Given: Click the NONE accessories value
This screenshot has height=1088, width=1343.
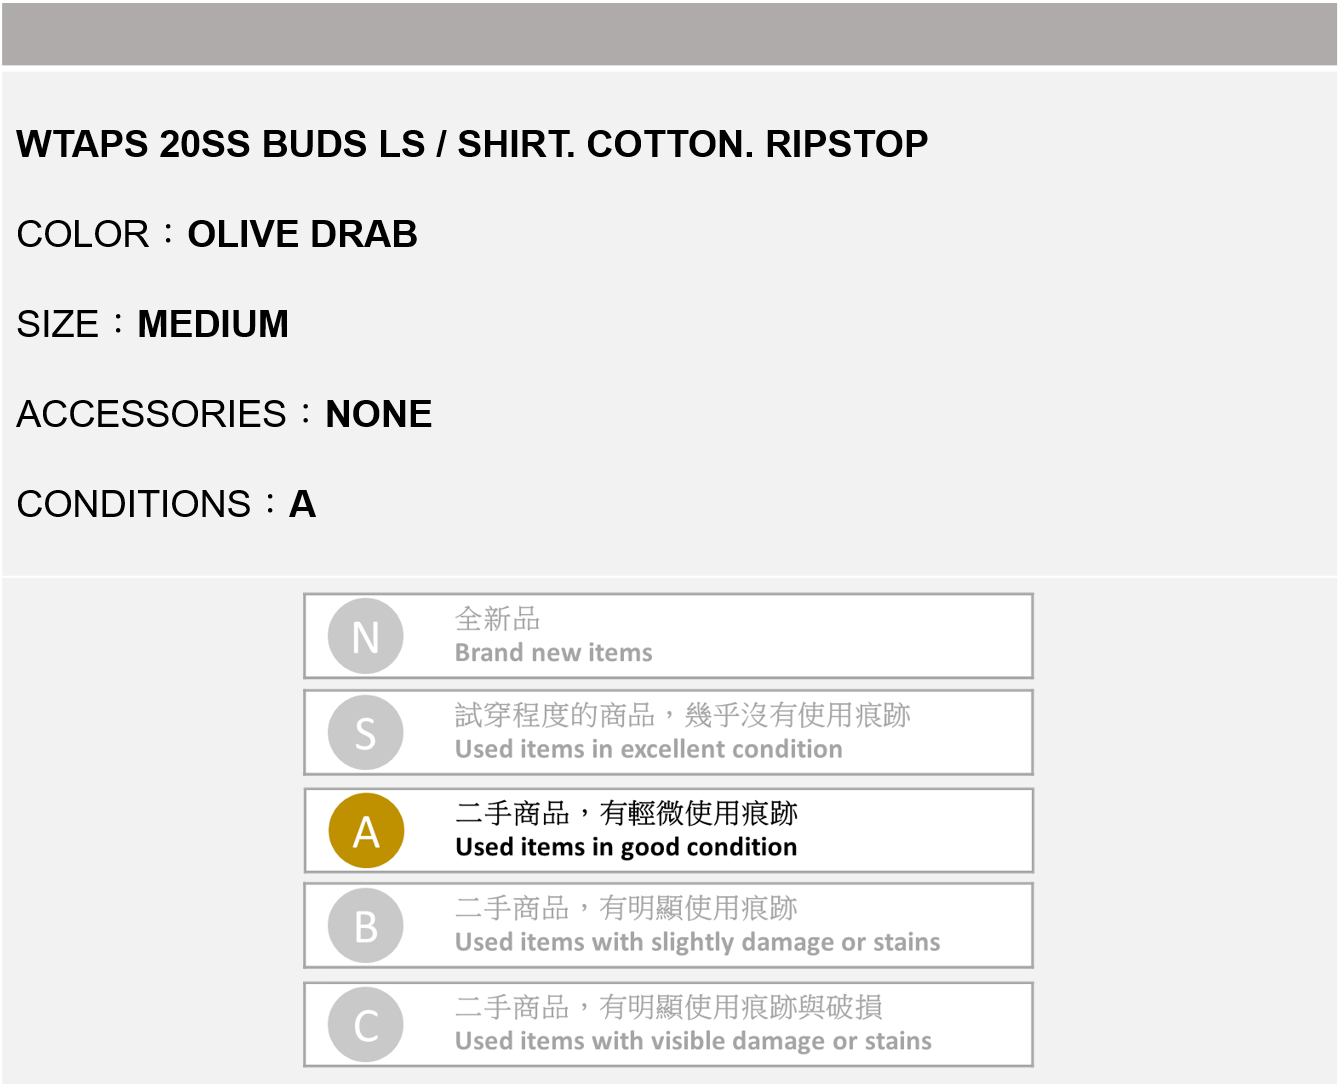Looking at the screenshot, I should click(x=379, y=414).
